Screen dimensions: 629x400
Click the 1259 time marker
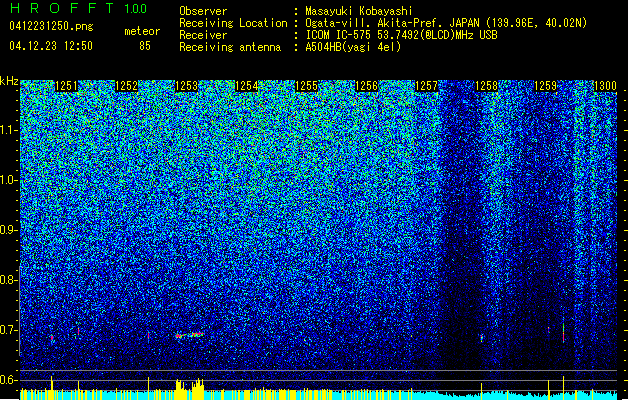(546, 86)
